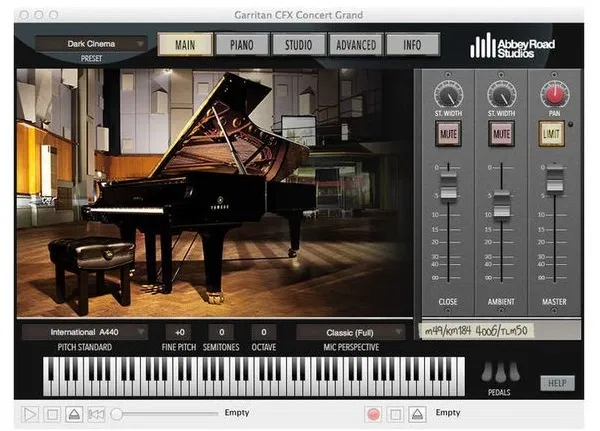
Task: Open the Advanced tab
Action: 355,45
